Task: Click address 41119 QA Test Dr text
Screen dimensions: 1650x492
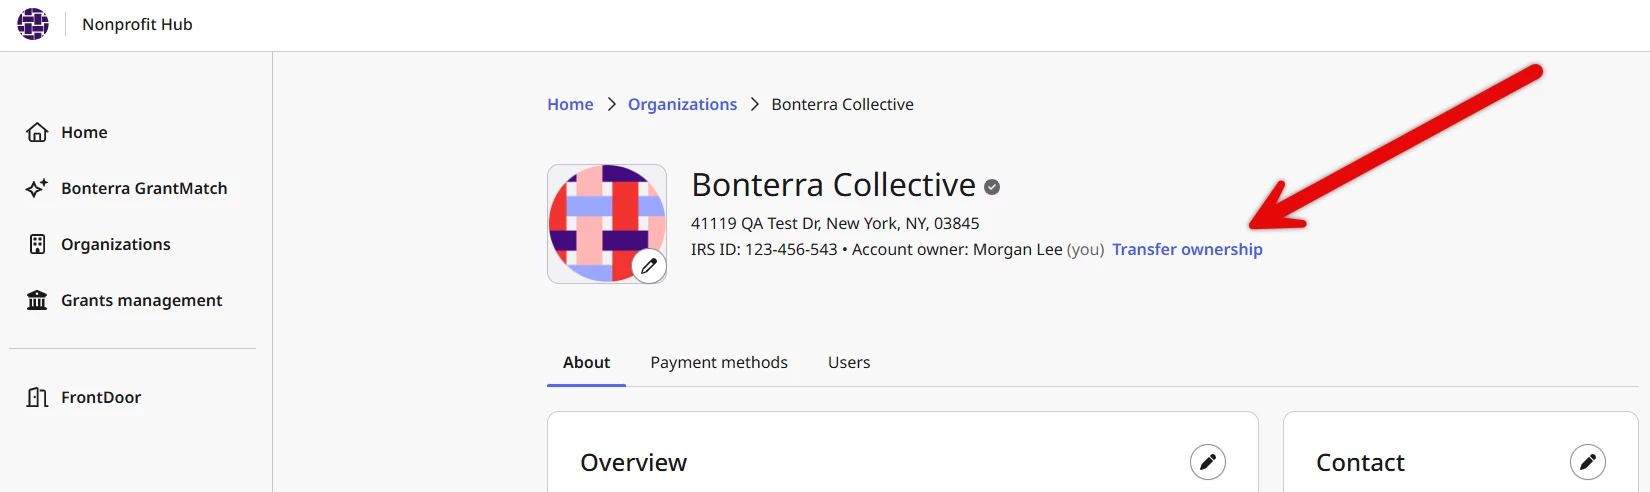Action: [x=835, y=223]
